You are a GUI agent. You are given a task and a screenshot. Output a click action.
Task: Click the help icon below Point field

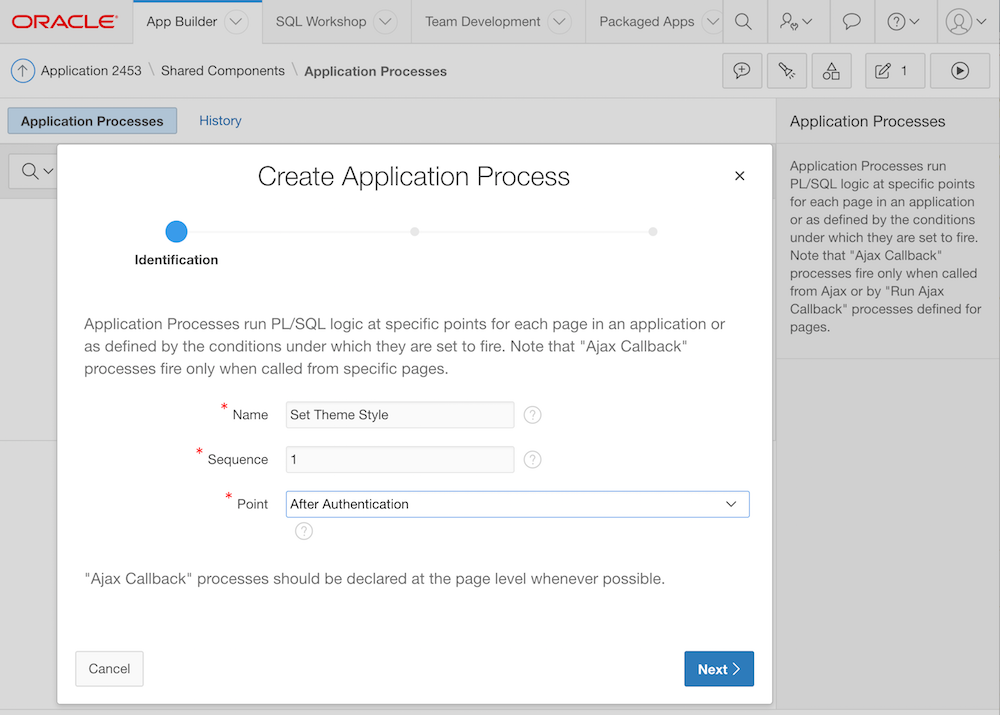coord(304,531)
